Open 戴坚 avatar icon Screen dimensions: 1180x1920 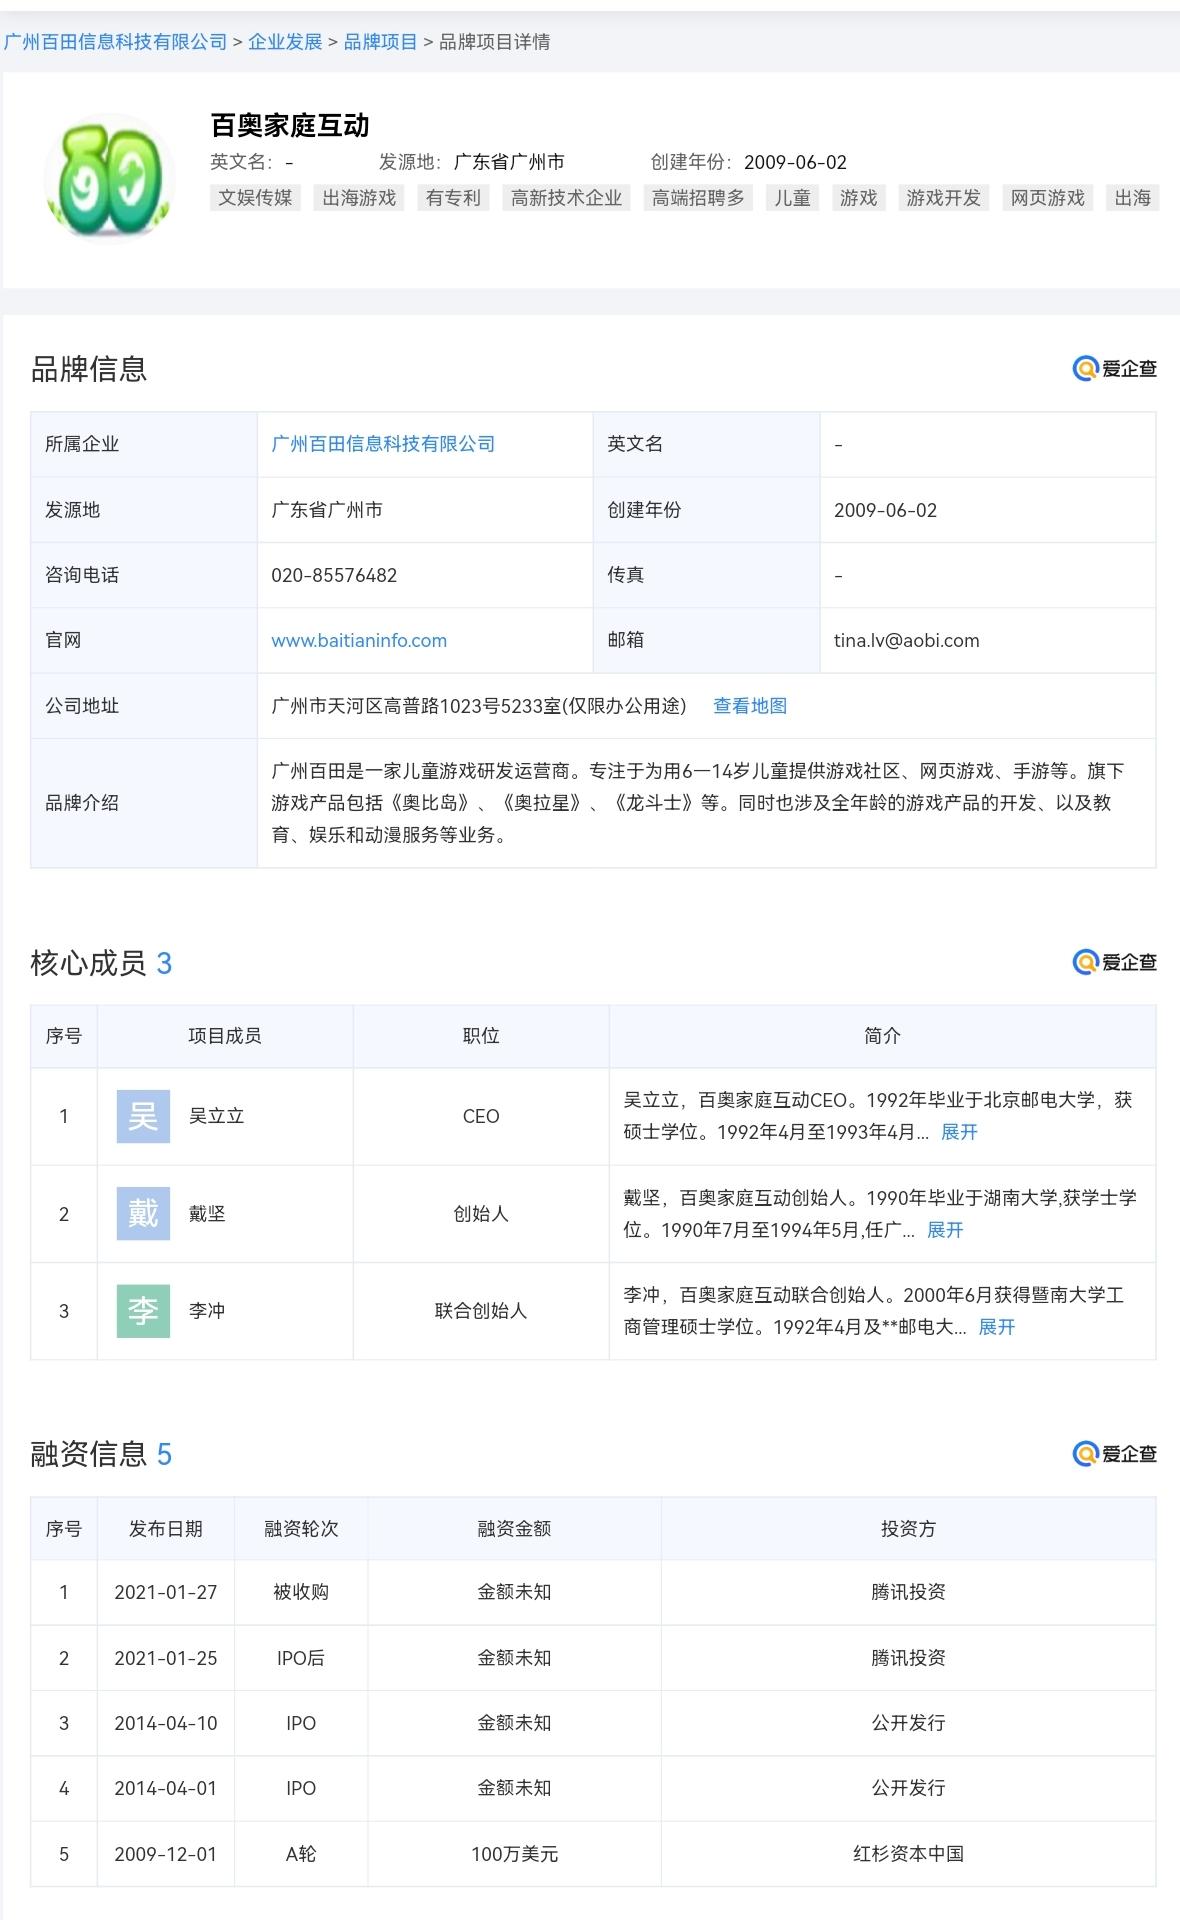click(x=143, y=1213)
